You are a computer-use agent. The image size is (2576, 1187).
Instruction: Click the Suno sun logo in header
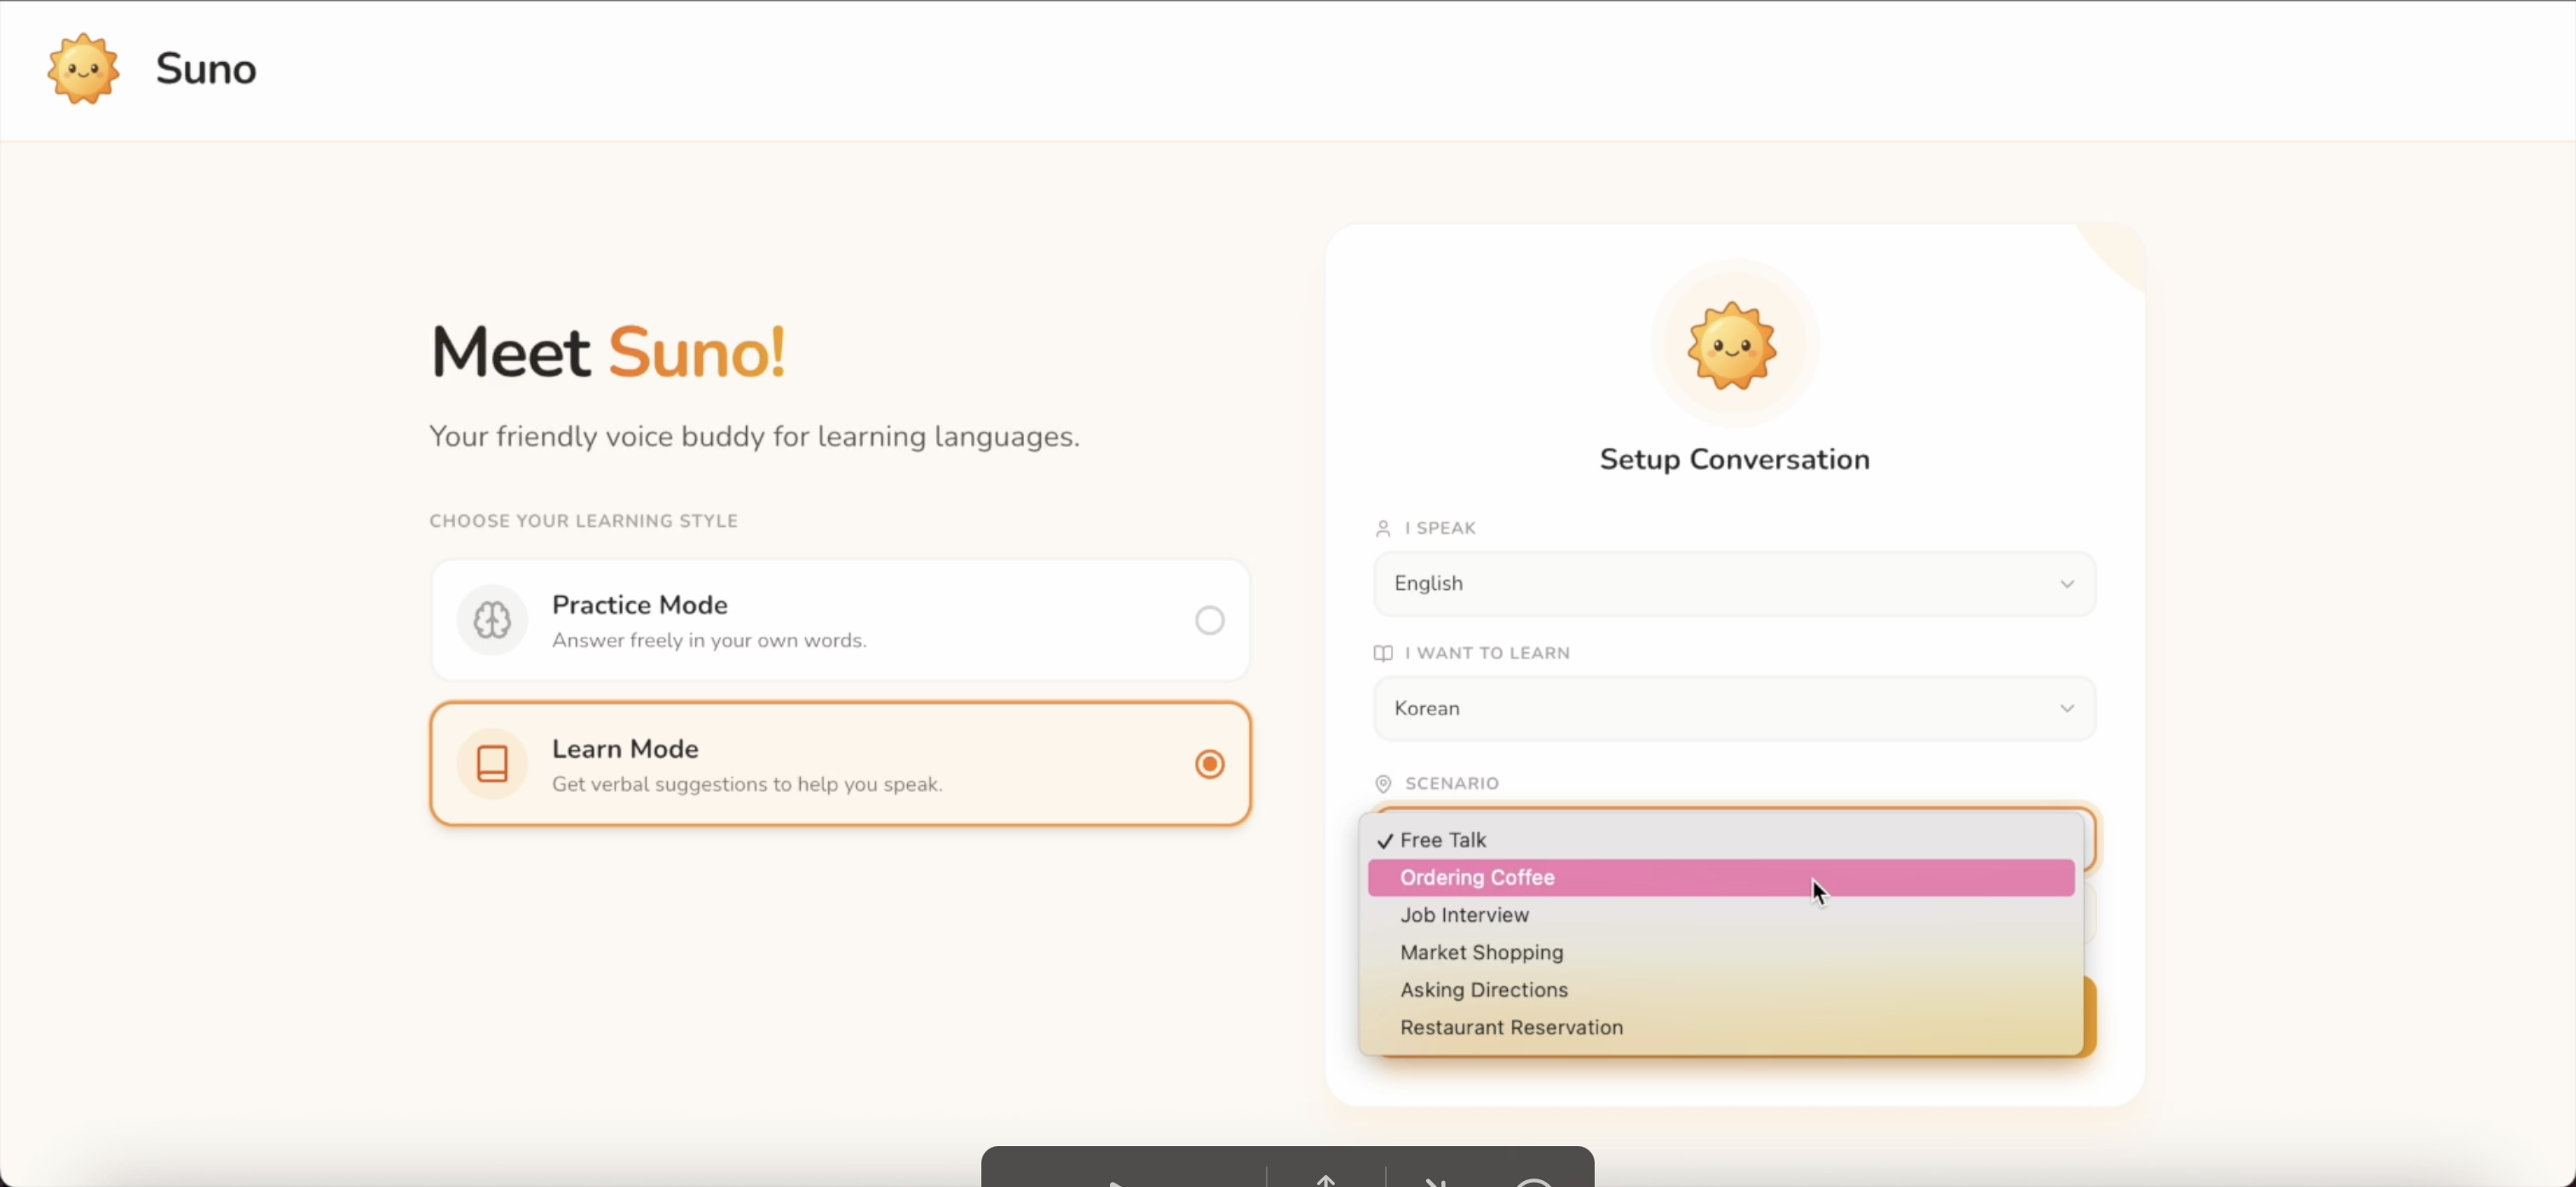pos(83,69)
